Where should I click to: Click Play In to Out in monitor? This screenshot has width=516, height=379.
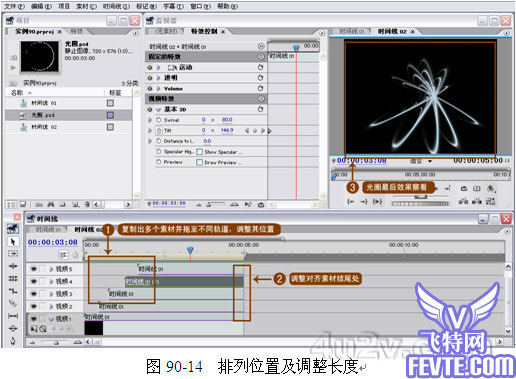click(x=377, y=201)
